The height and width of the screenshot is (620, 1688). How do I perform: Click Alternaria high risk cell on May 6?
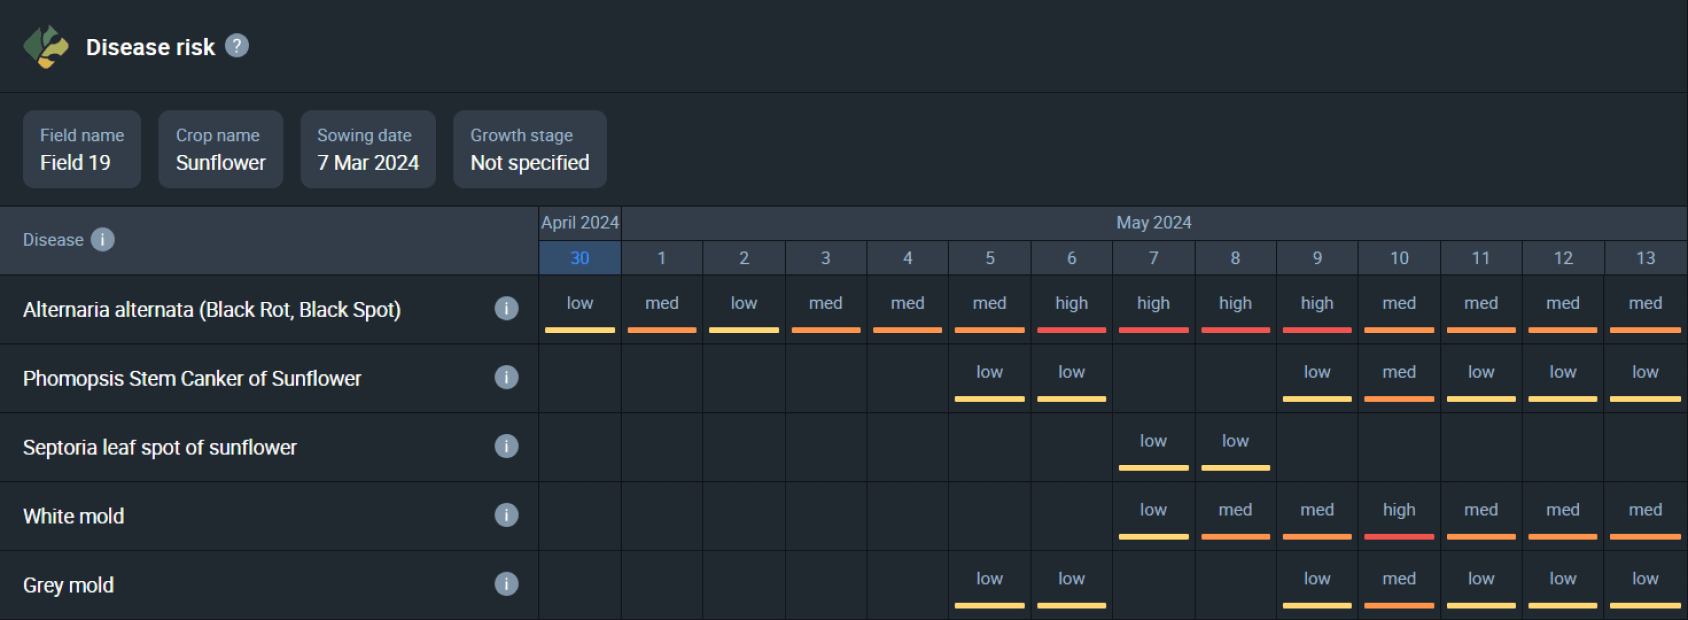coord(1072,310)
